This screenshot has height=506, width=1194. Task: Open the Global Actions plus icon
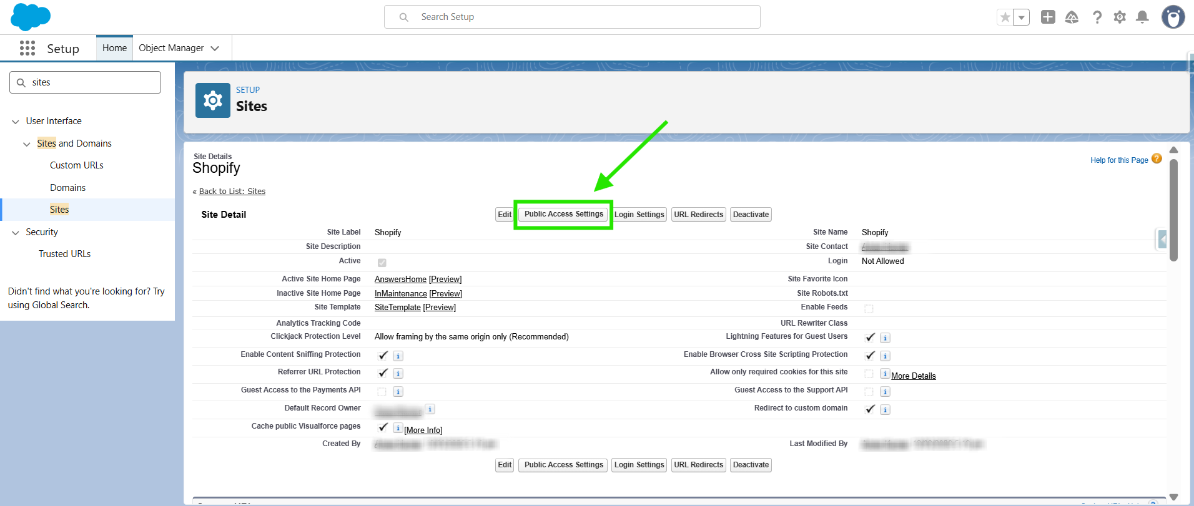click(x=1048, y=17)
